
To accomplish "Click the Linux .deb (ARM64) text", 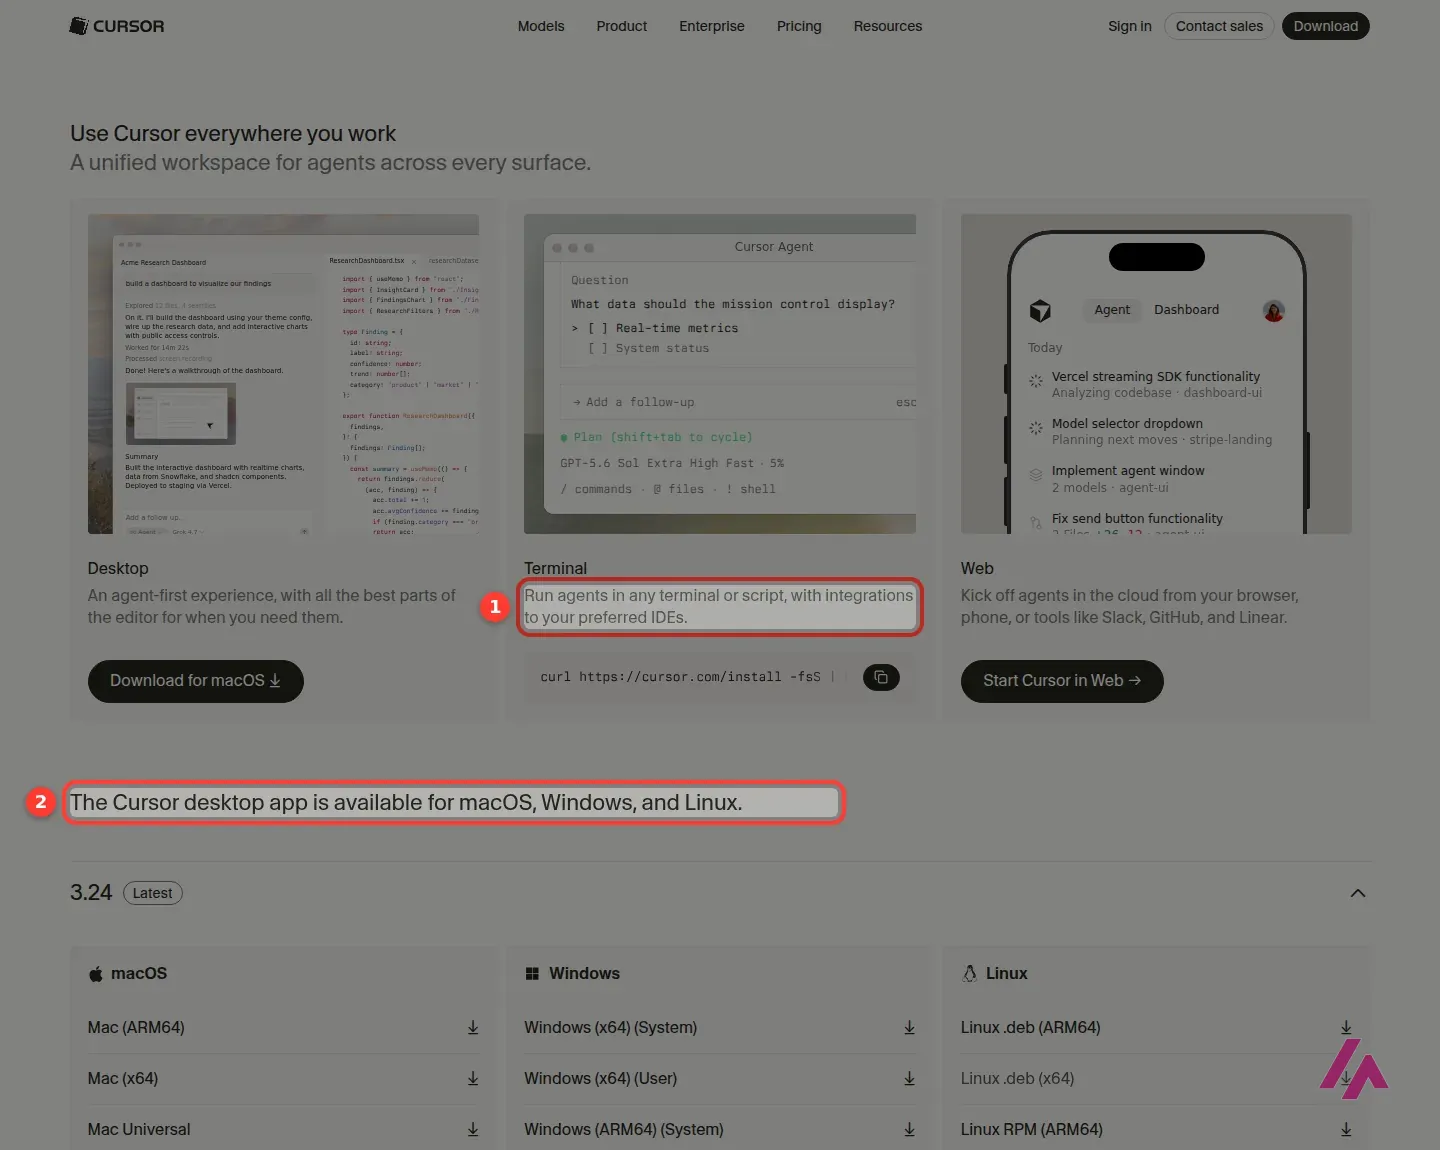I will [1031, 1028].
